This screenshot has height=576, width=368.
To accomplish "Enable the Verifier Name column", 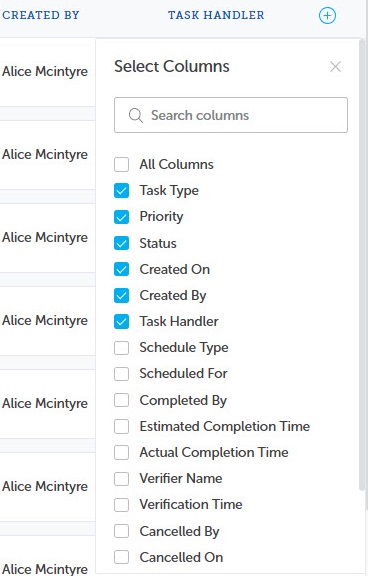I will (122, 479).
